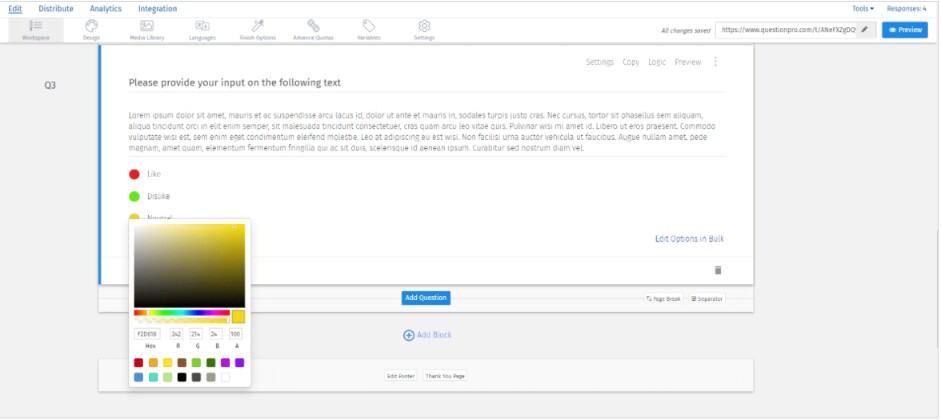Click the Copy link for Q3
Screen dimensions: 941x420
tap(631, 62)
